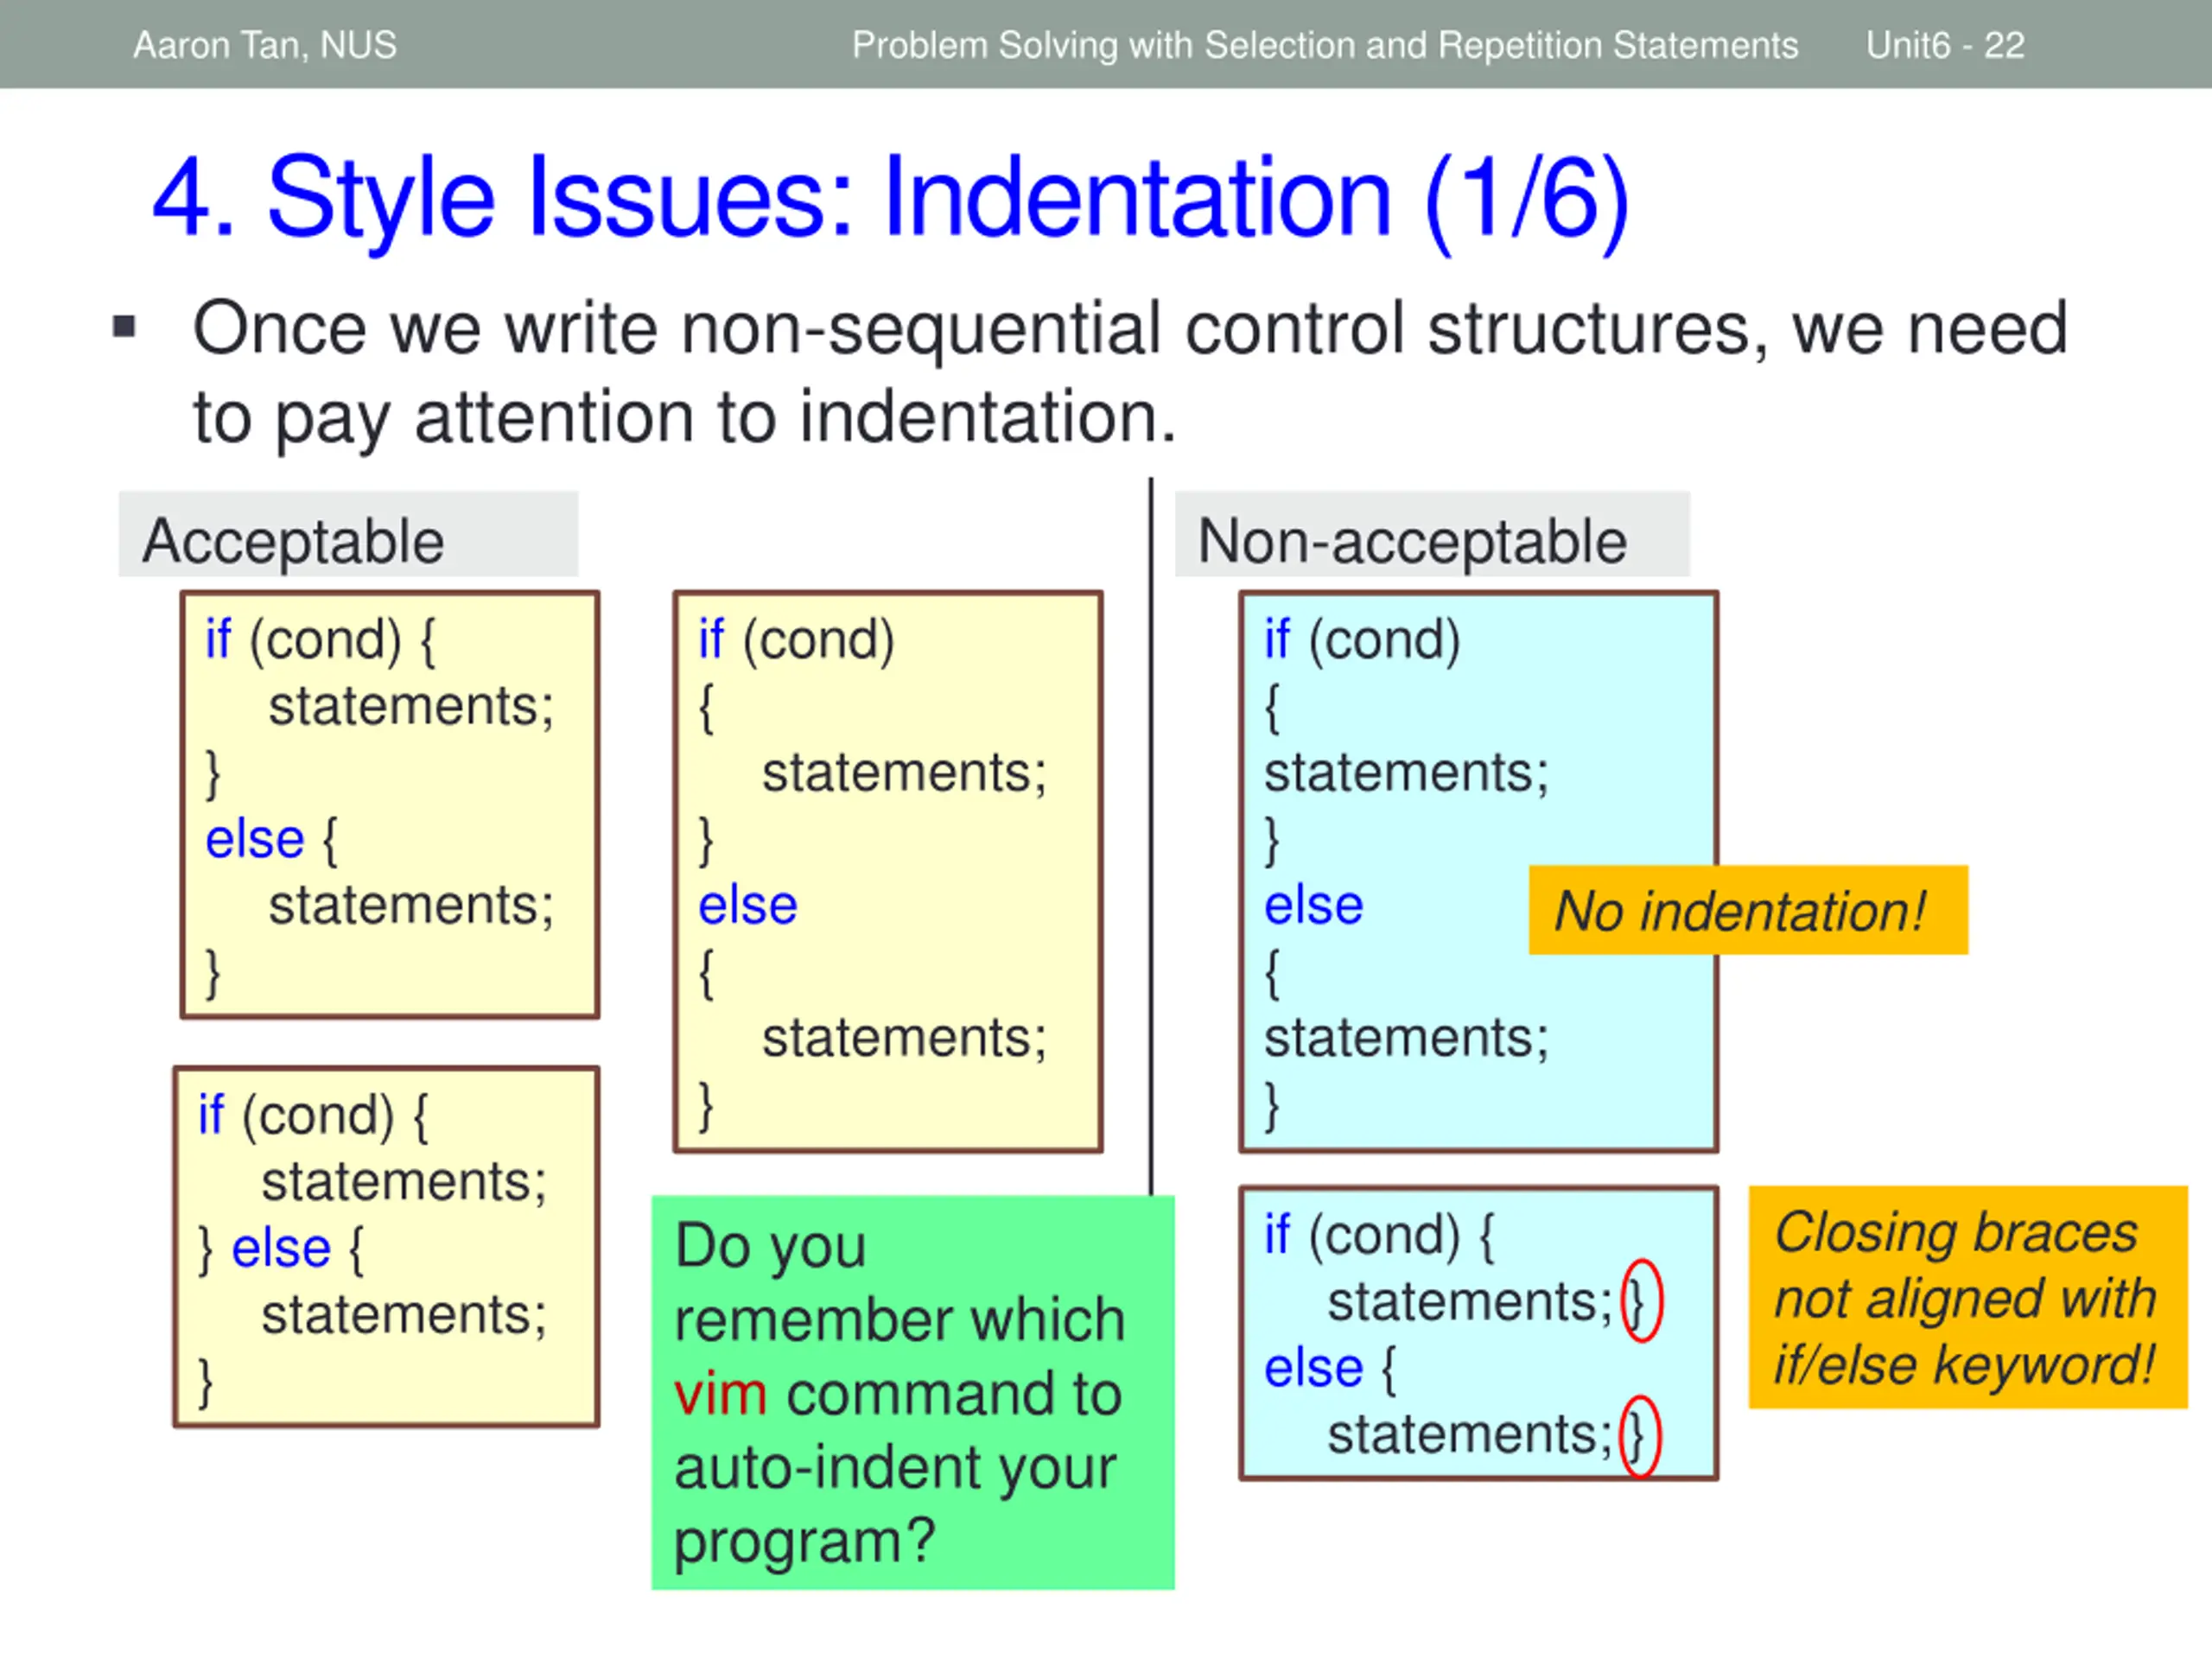Click the "Aaron Tan, NUS" header text
Screen dimensions: 2212x1659
(265, 45)
